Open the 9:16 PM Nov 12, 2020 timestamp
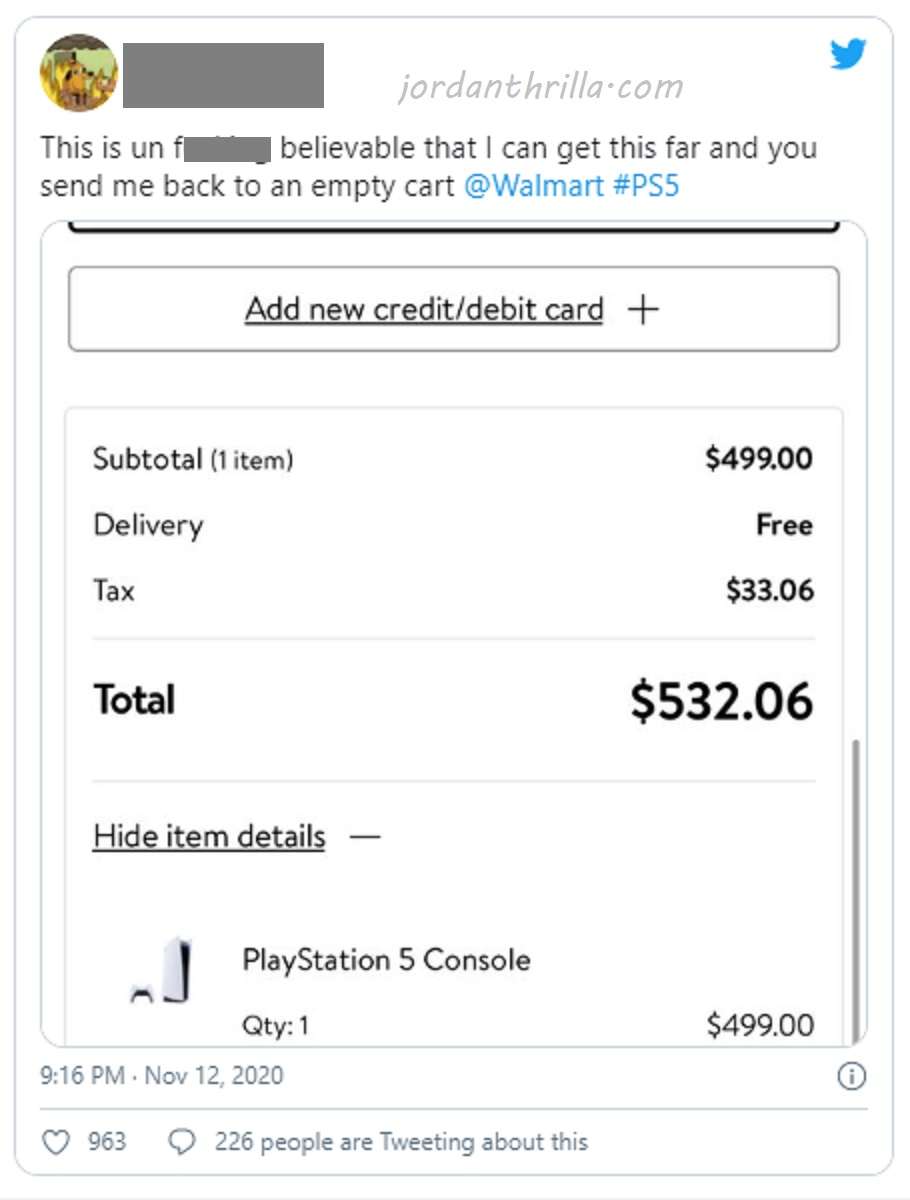 click(x=161, y=1076)
